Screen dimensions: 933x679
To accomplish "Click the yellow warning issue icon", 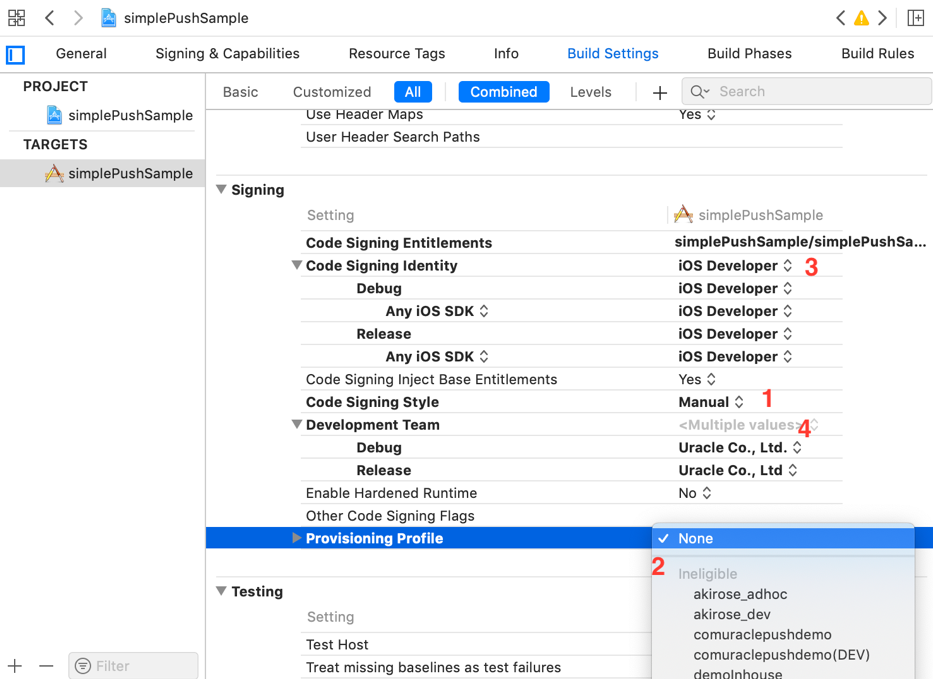I will coord(861,18).
